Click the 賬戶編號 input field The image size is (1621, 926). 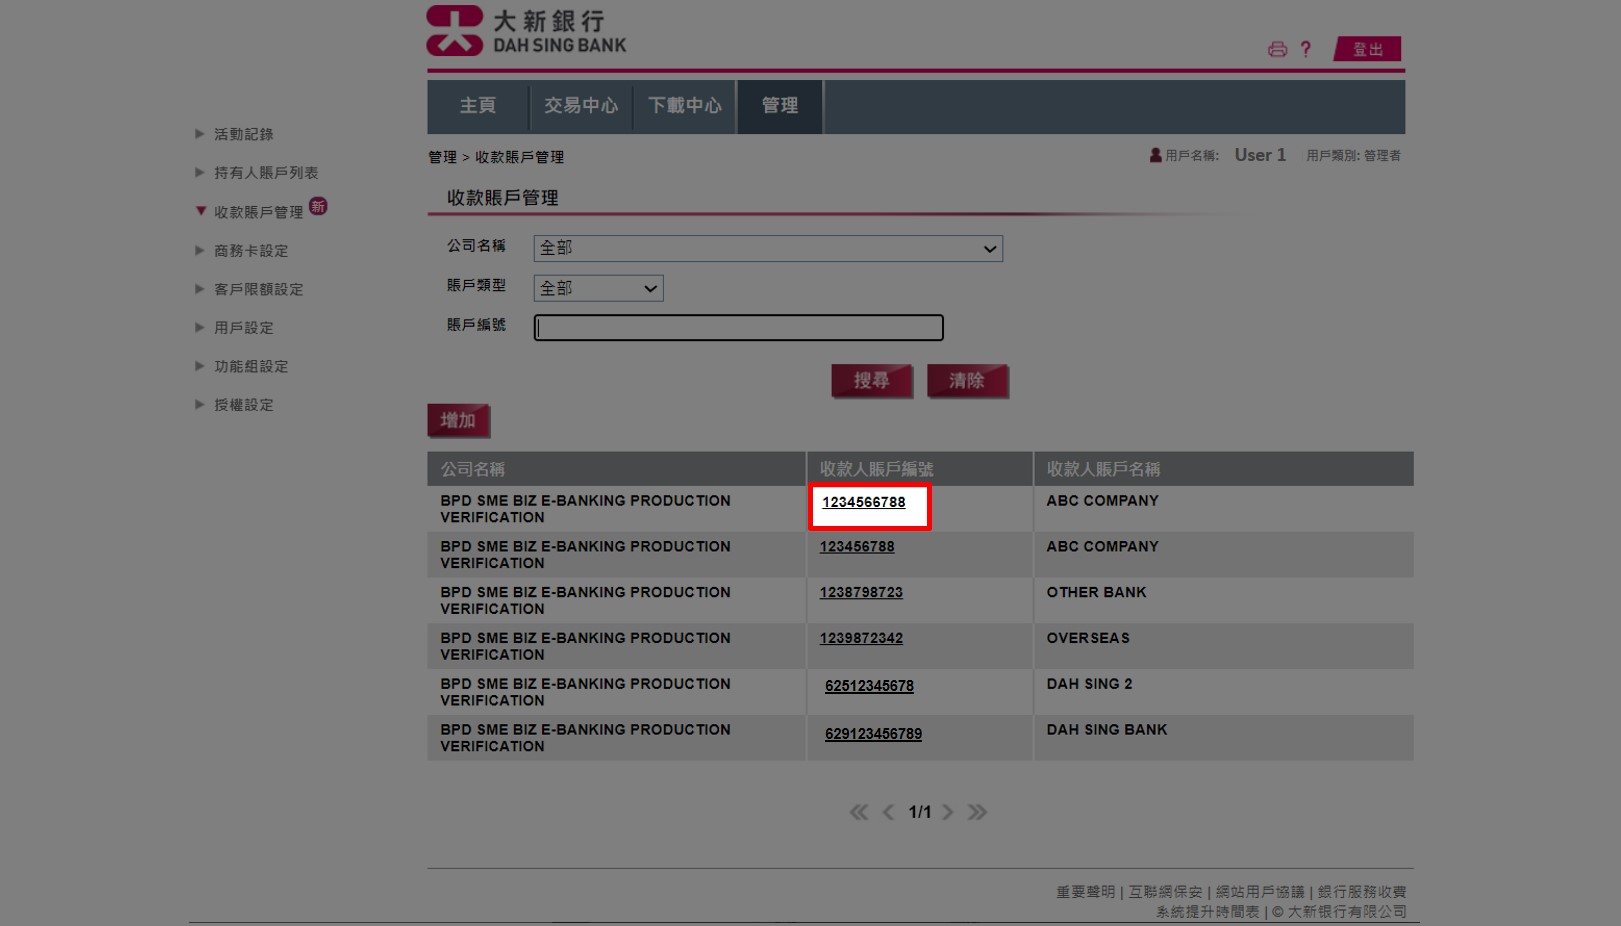[x=738, y=328]
